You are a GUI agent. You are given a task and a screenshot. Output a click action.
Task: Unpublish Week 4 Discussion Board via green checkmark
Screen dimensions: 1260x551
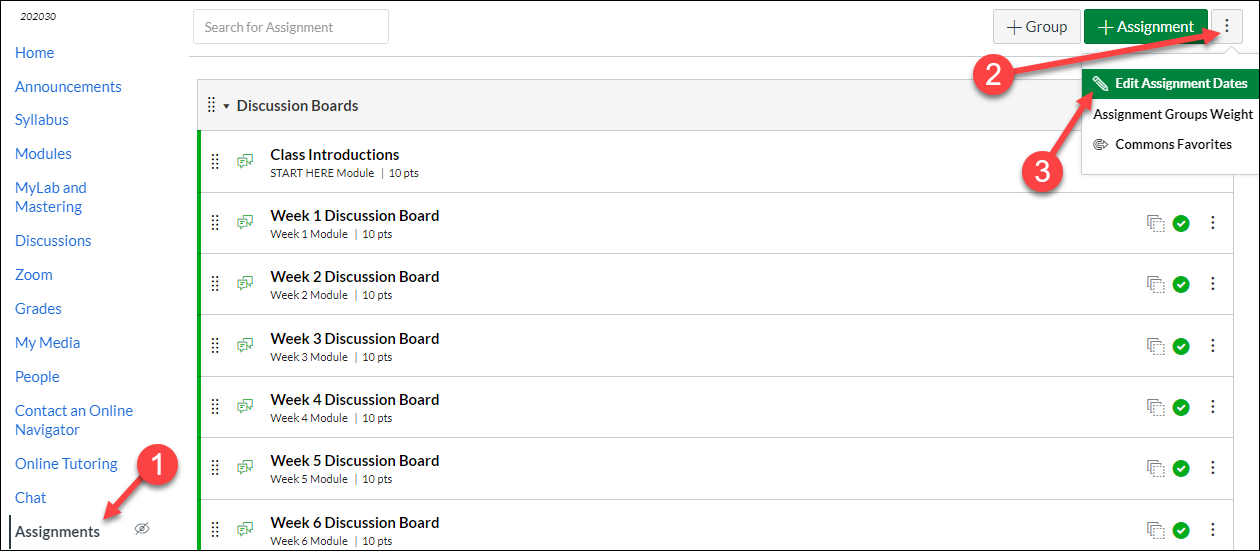1181,407
